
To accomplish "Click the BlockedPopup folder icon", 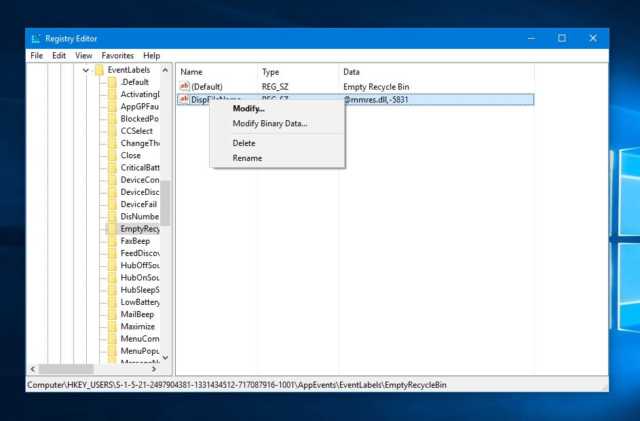I will pos(113,119).
